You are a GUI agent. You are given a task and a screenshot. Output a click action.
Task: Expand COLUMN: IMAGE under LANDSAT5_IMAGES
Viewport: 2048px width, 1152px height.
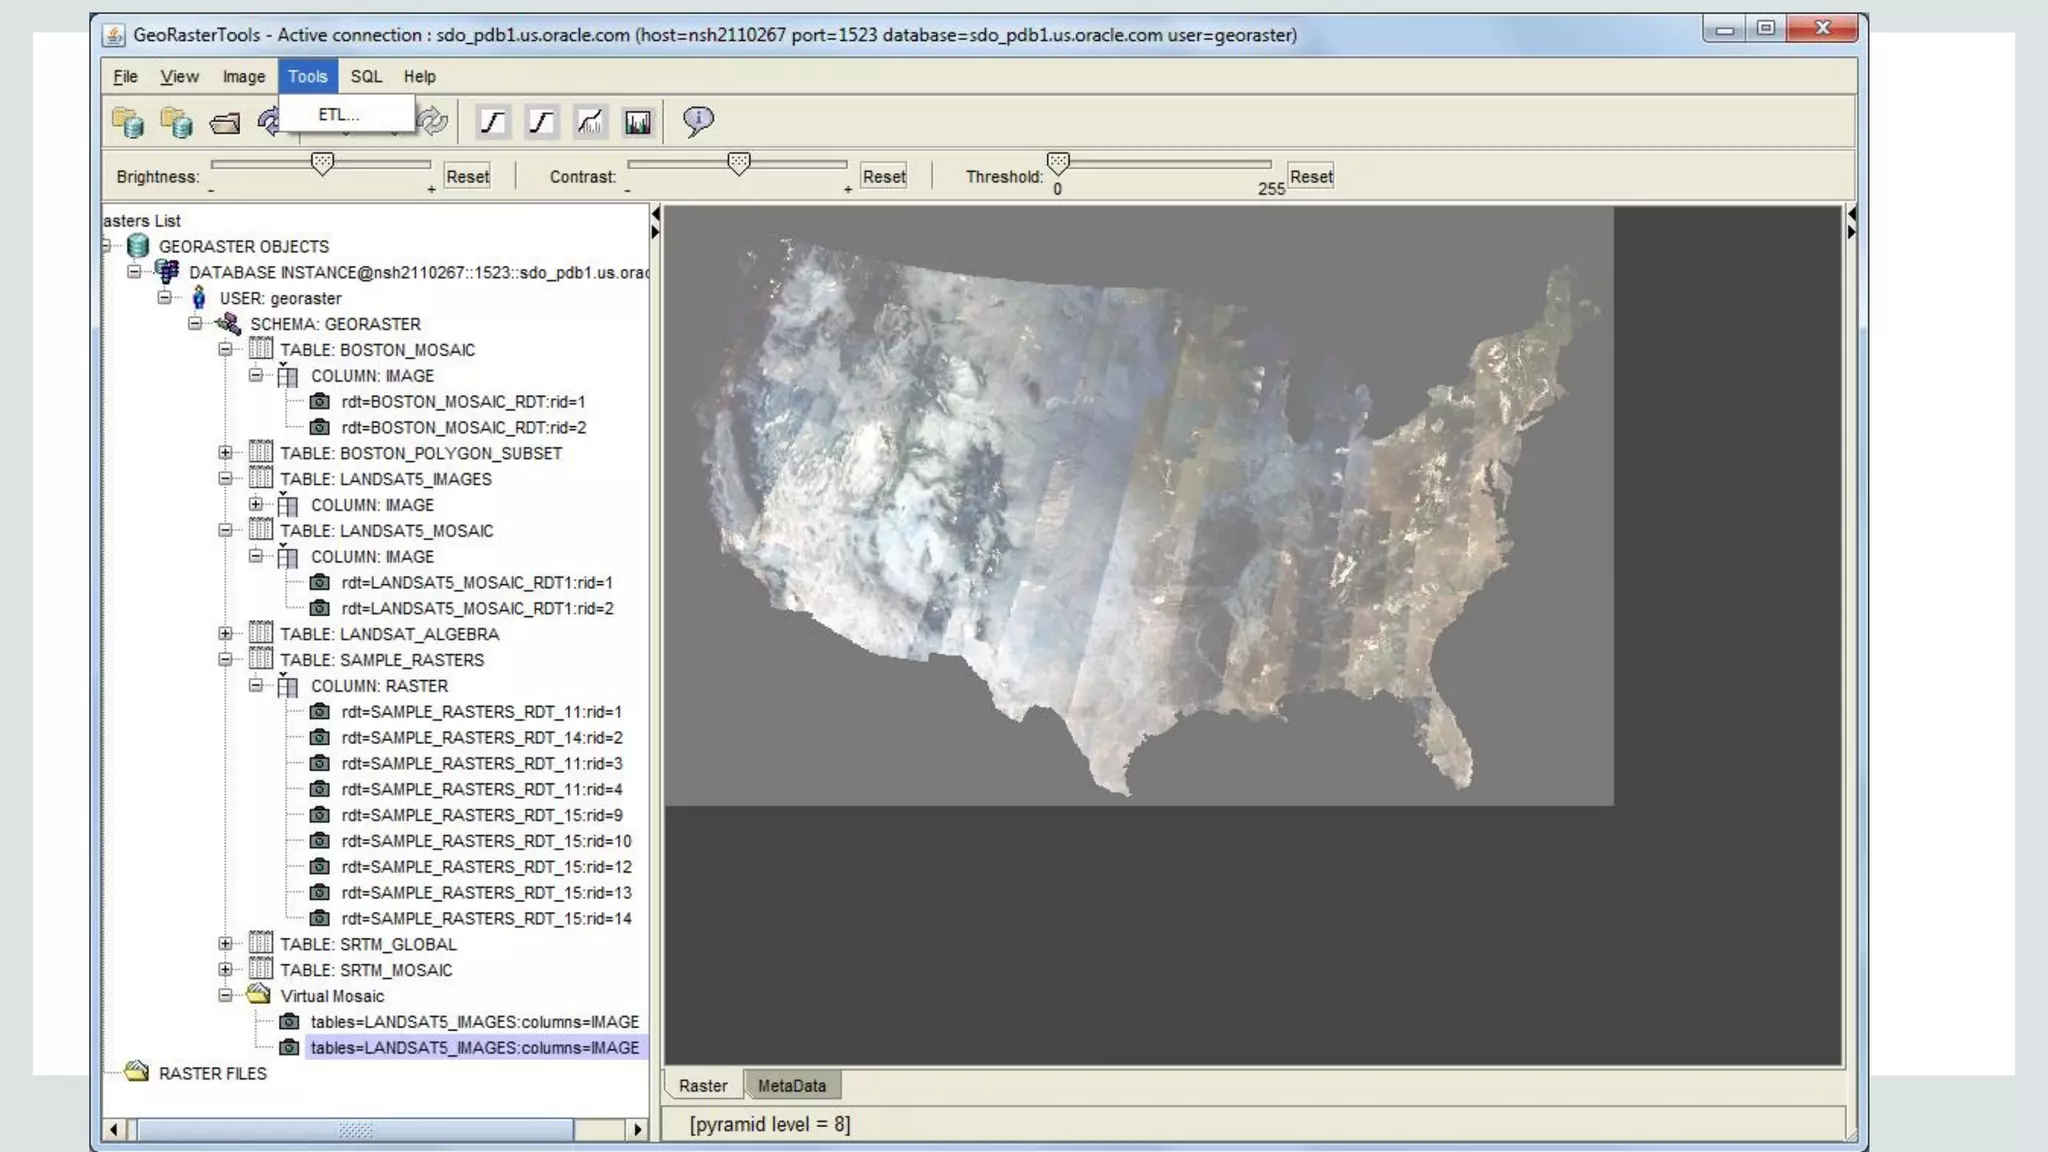click(256, 505)
